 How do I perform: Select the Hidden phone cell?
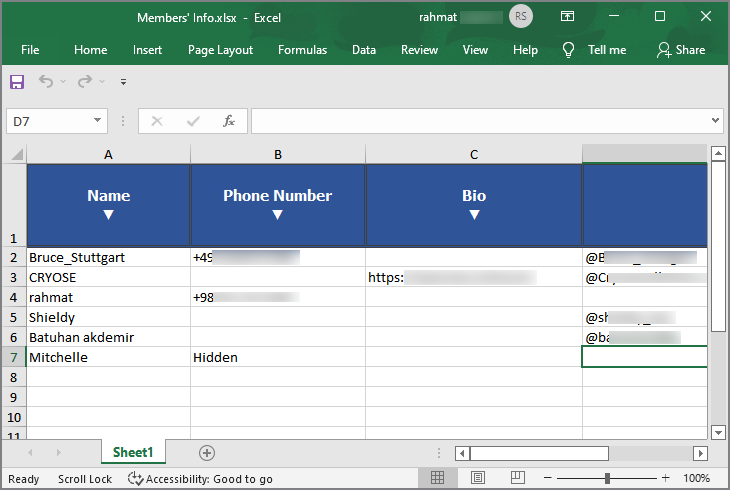tap(278, 357)
